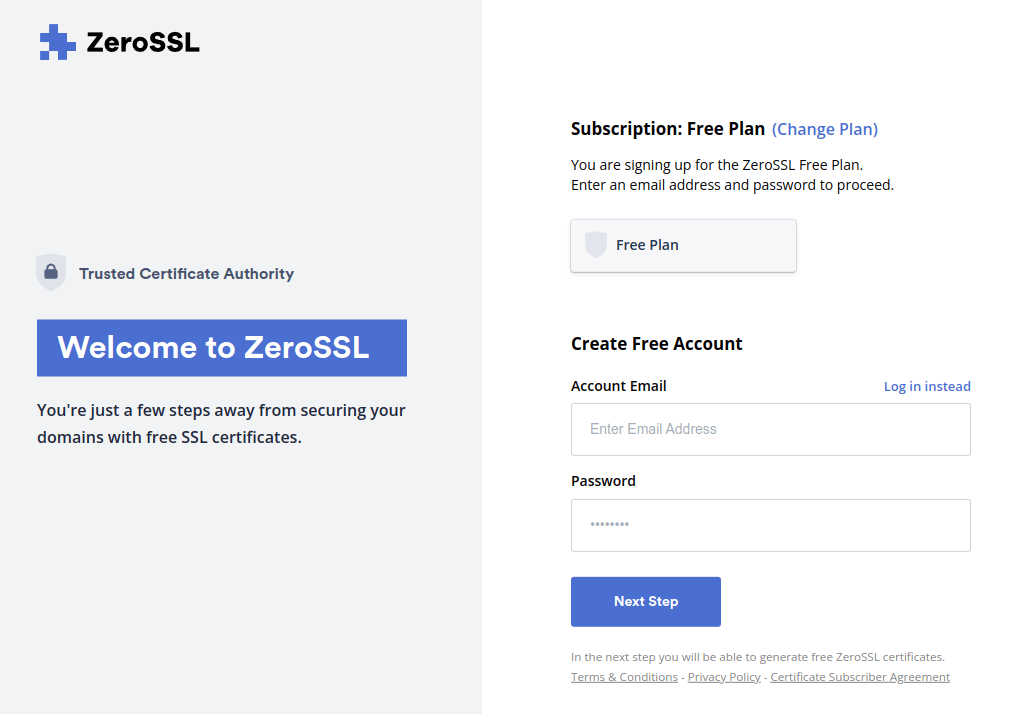Click the ZeroSSL wordmark text

[143, 43]
